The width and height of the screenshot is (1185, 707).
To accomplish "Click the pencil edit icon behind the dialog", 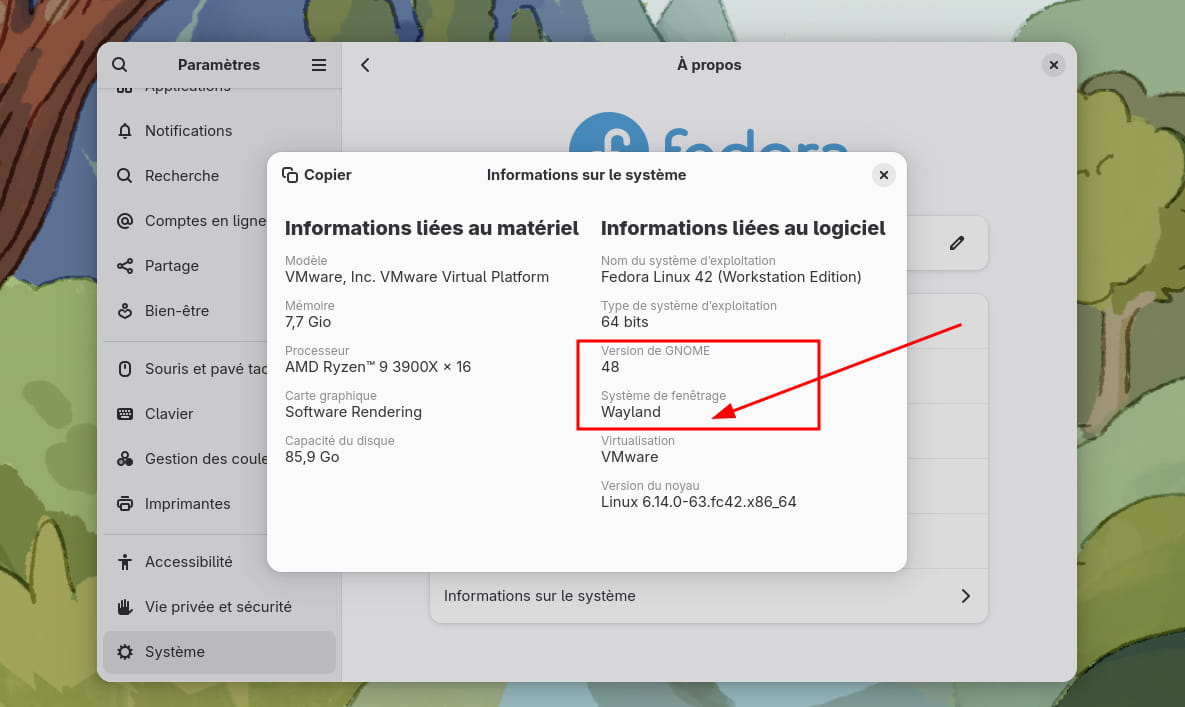I will [957, 243].
